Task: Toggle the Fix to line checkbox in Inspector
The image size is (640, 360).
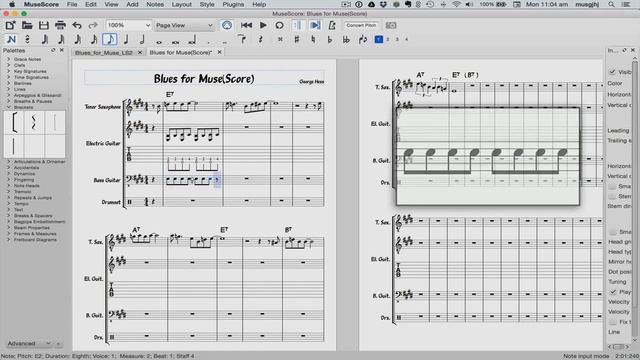Action: pos(613,322)
